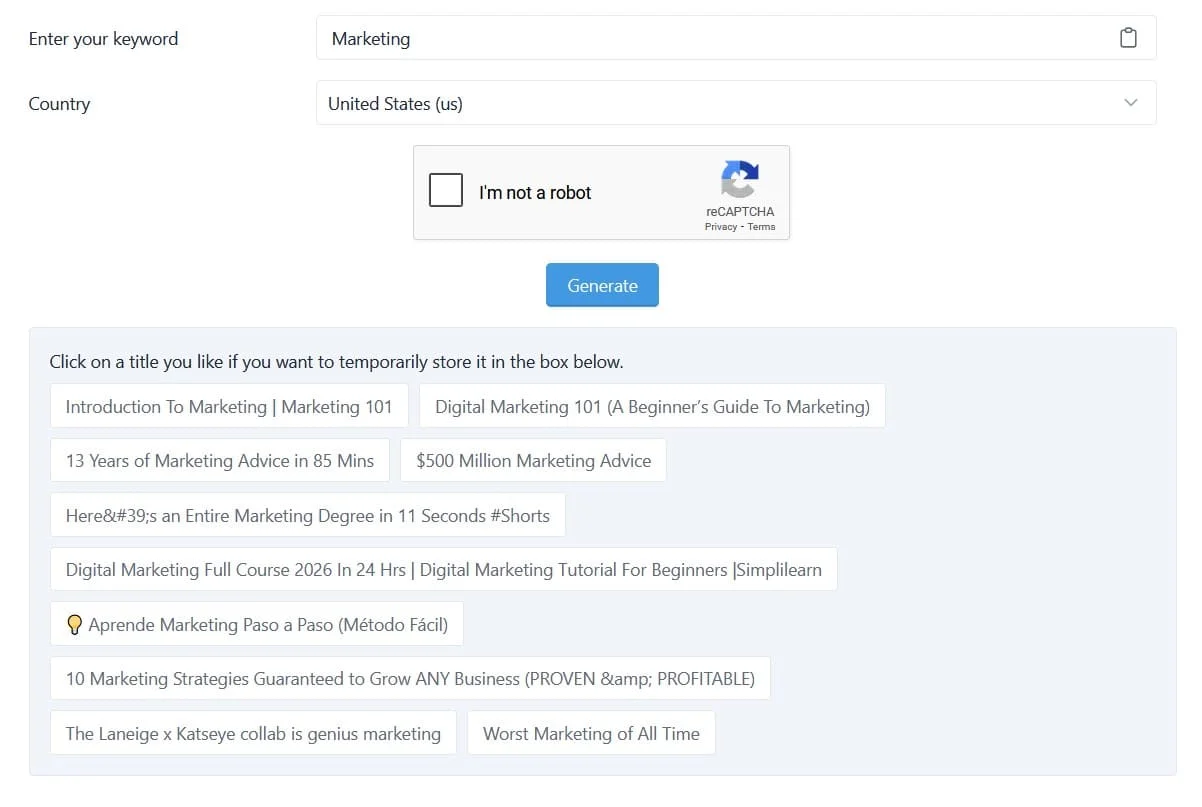Image resolution: width=1202 pixels, height=807 pixels.
Task: Click the Generate button
Action: pyautogui.click(x=602, y=285)
